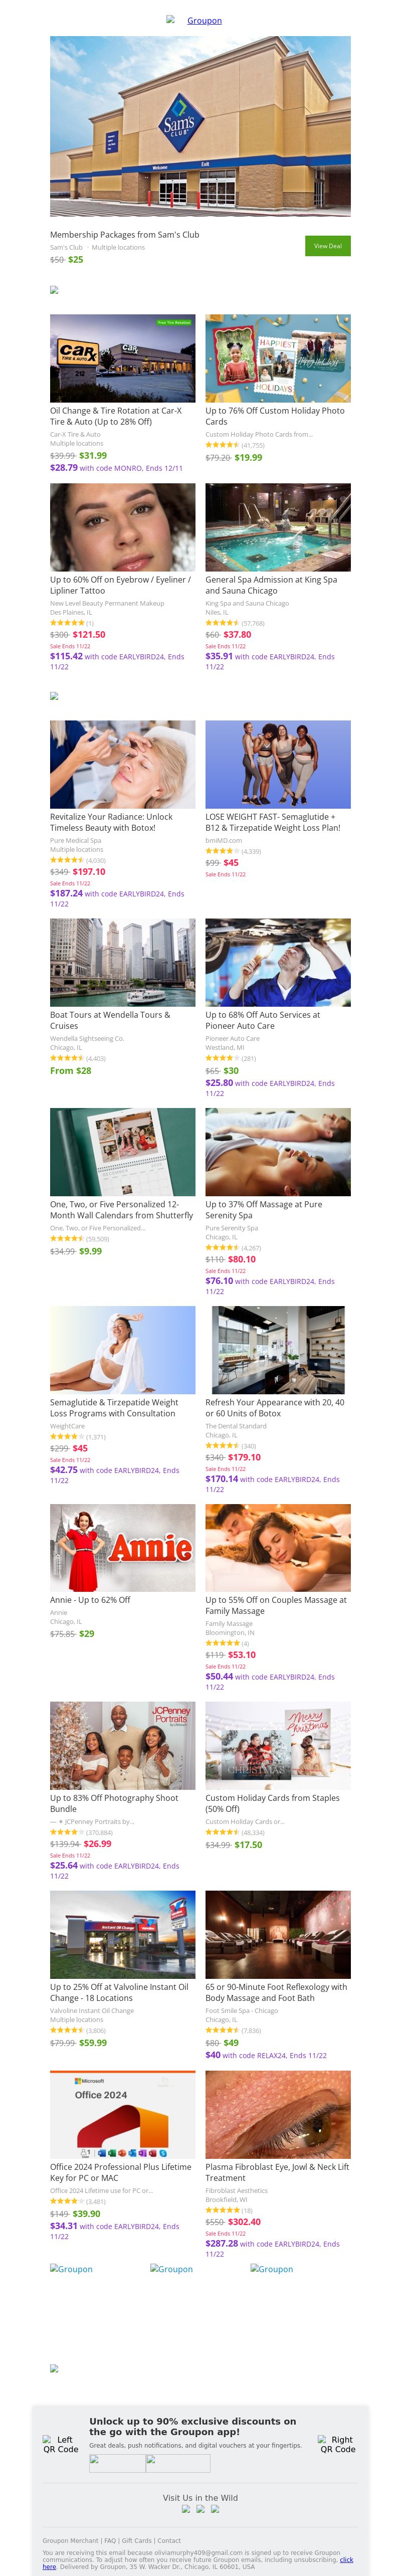
Task: Click the Annie show deal image
Action: [x=123, y=1547]
